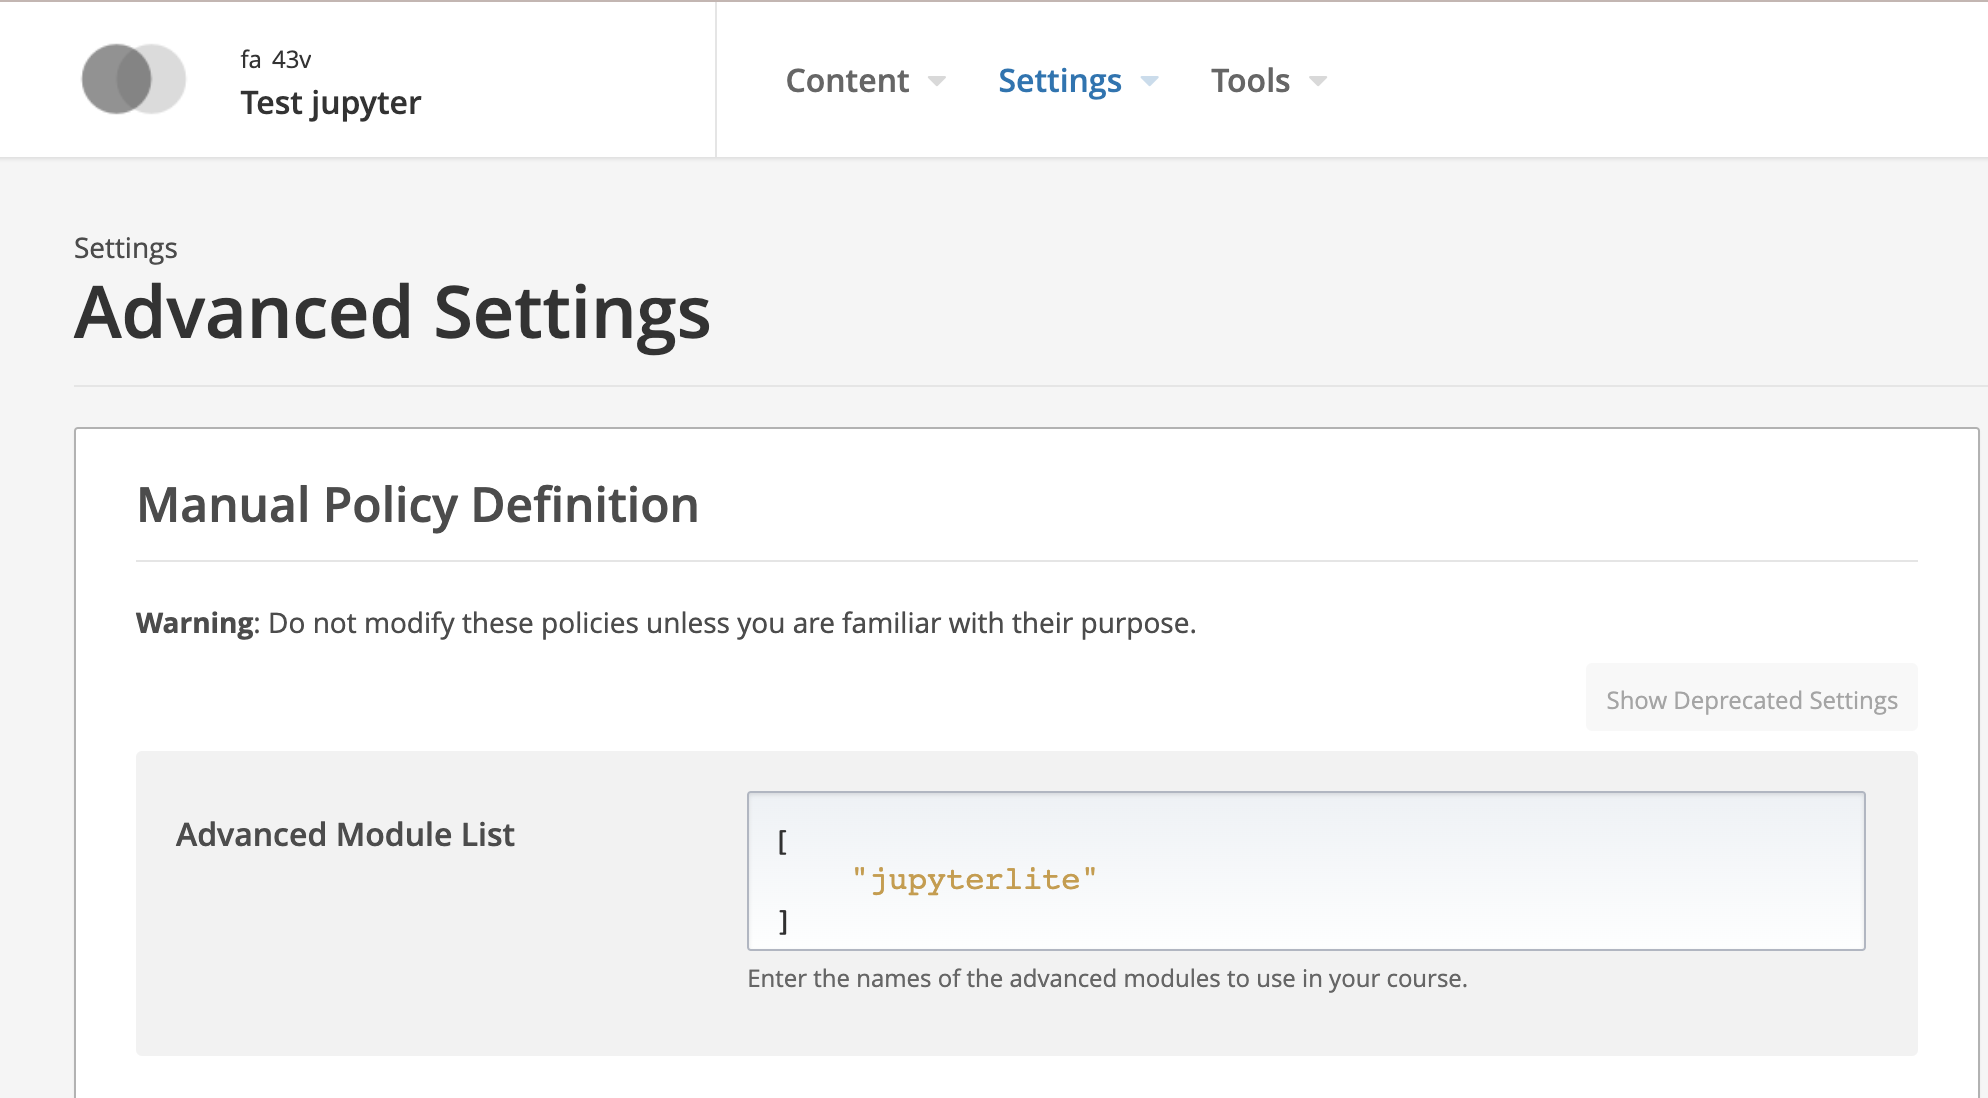The height and width of the screenshot is (1098, 1988).
Task: Expand the Tools dropdown arrow
Action: [x=1318, y=81]
